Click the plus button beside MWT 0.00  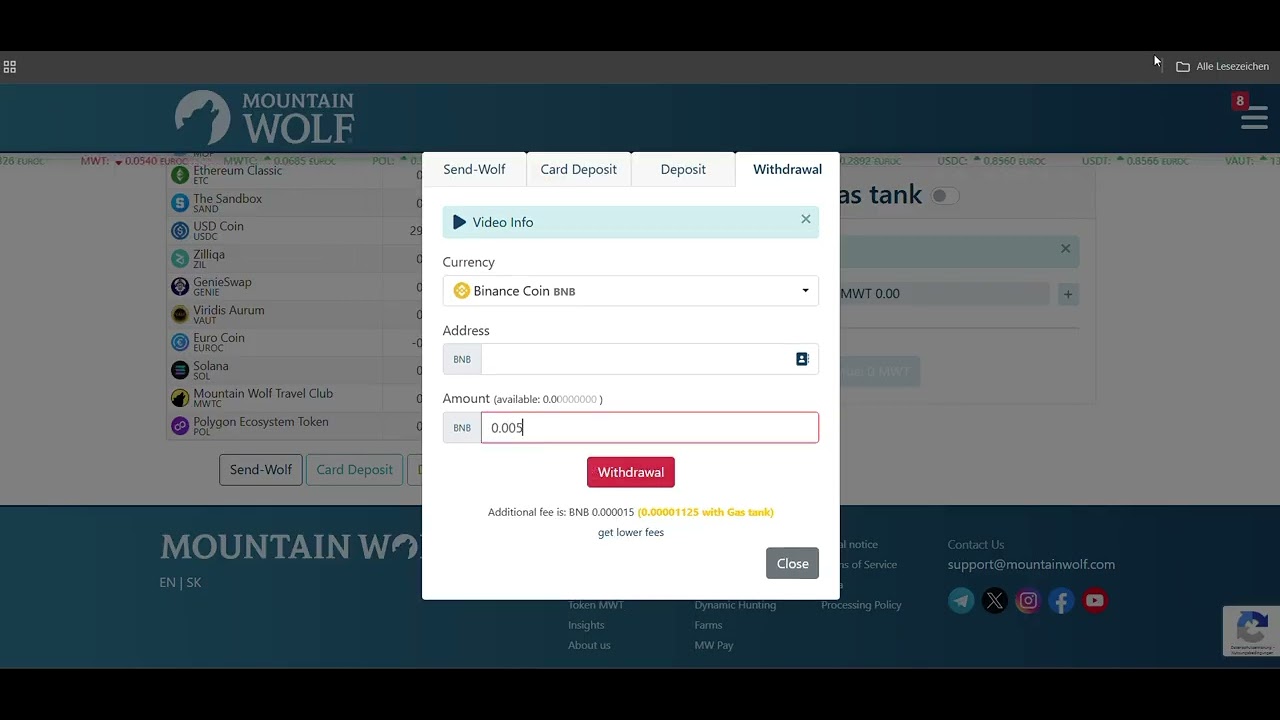pos(1068,294)
